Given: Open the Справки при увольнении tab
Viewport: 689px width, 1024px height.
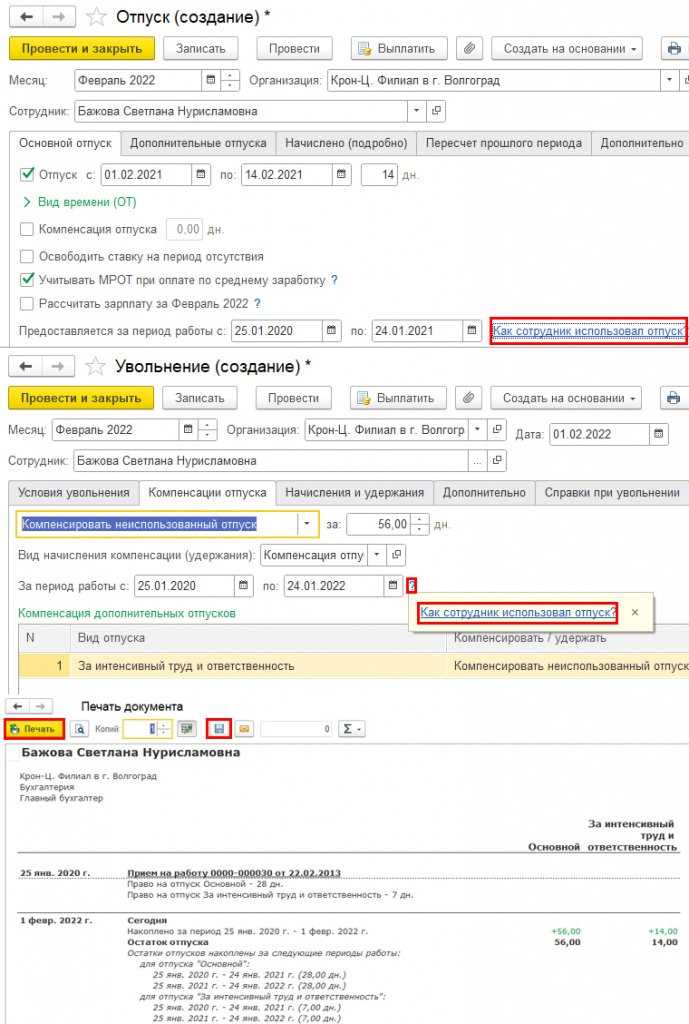Looking at the screenshot, I should click(612, 492).
